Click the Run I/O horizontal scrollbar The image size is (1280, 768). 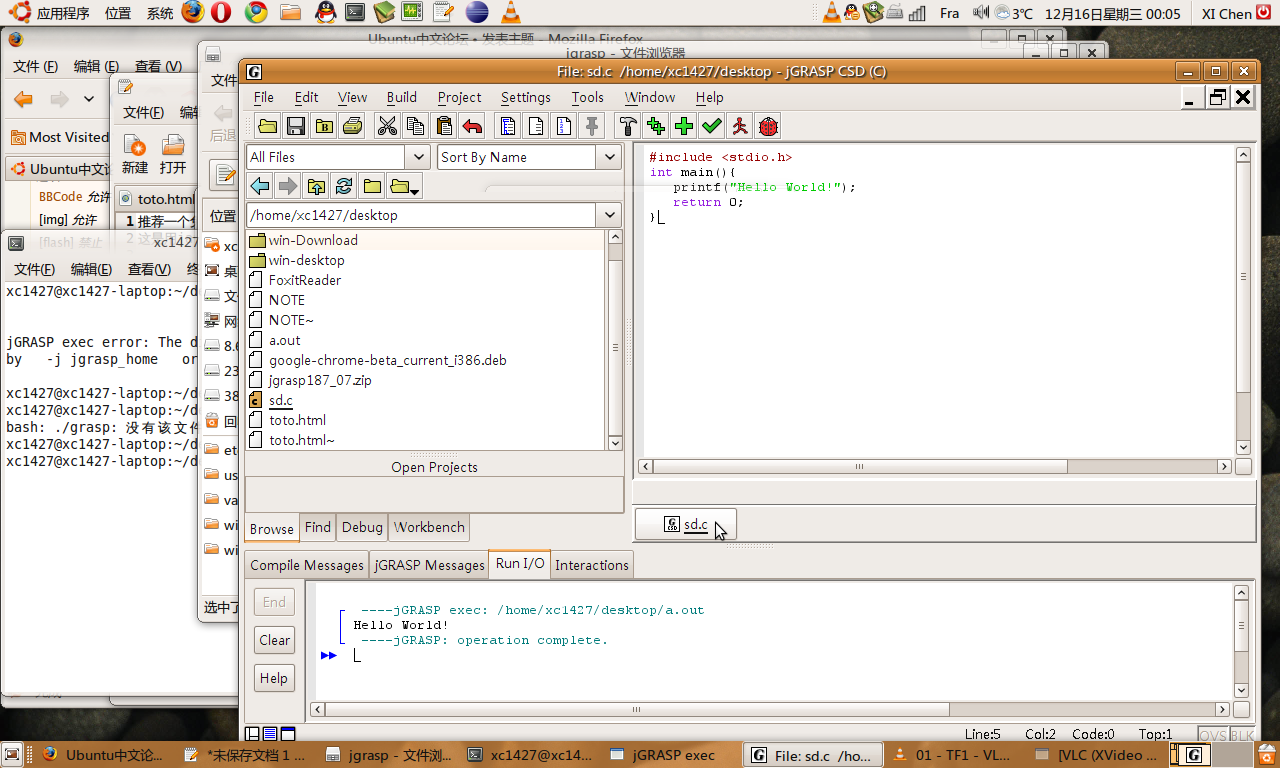637,710
